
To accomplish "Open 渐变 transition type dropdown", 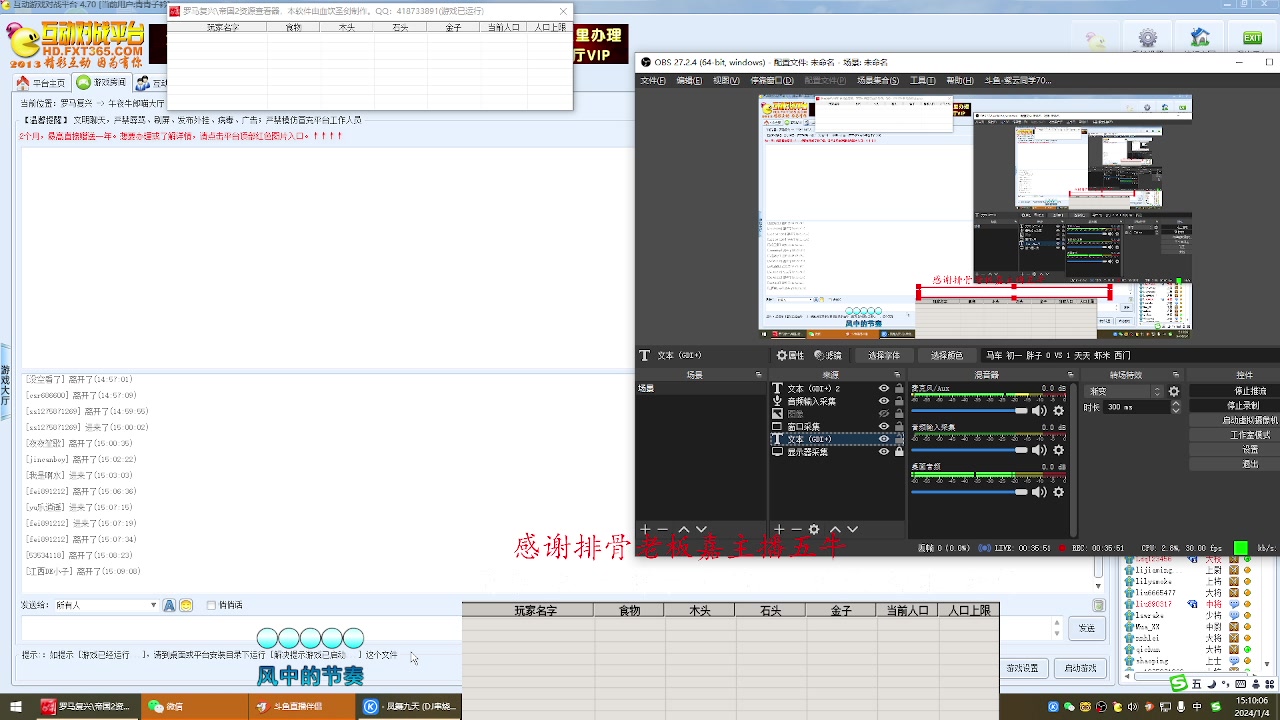I will coord(1125,392).
